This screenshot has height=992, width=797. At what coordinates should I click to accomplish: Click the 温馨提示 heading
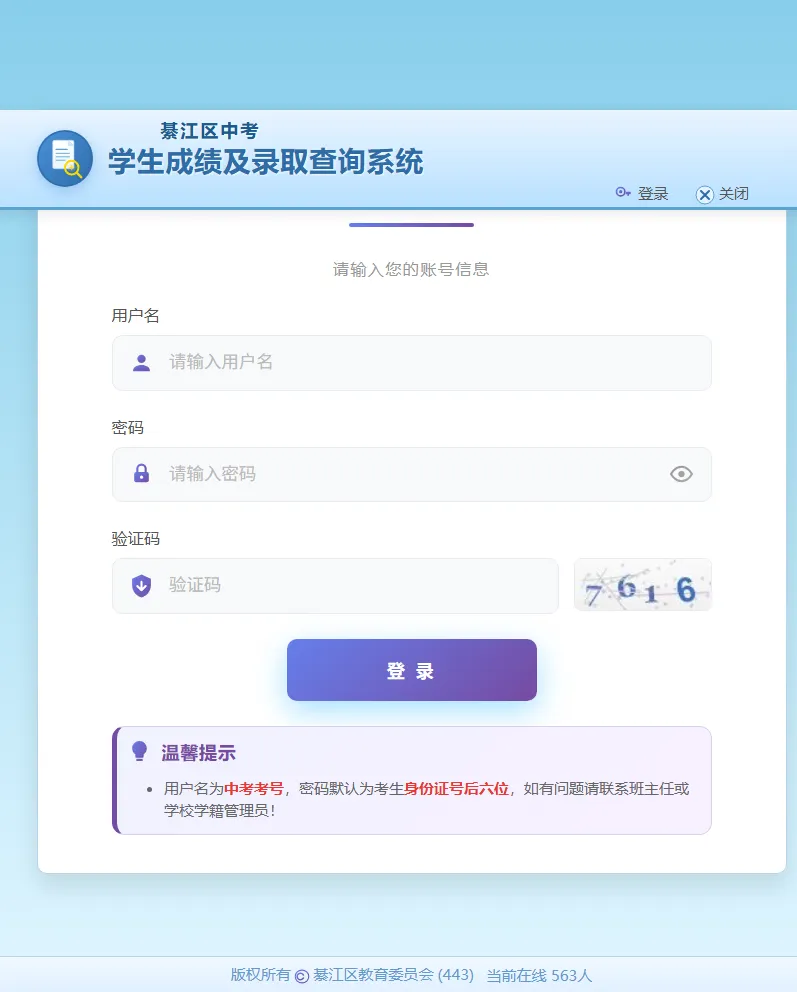pos(198,753)
